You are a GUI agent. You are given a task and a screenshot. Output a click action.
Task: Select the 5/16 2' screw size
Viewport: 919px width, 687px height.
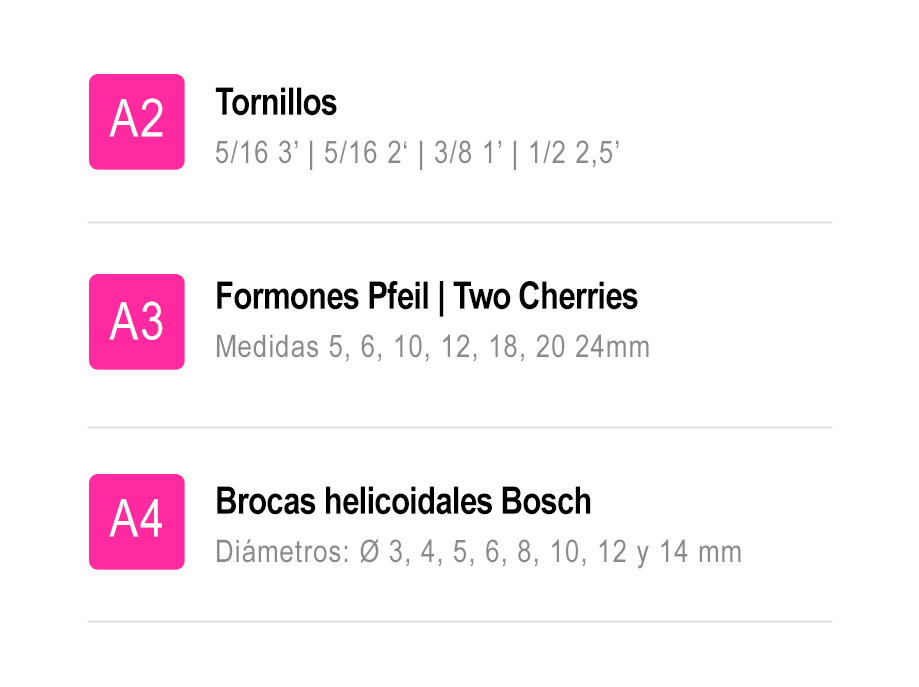pos(366,153)
